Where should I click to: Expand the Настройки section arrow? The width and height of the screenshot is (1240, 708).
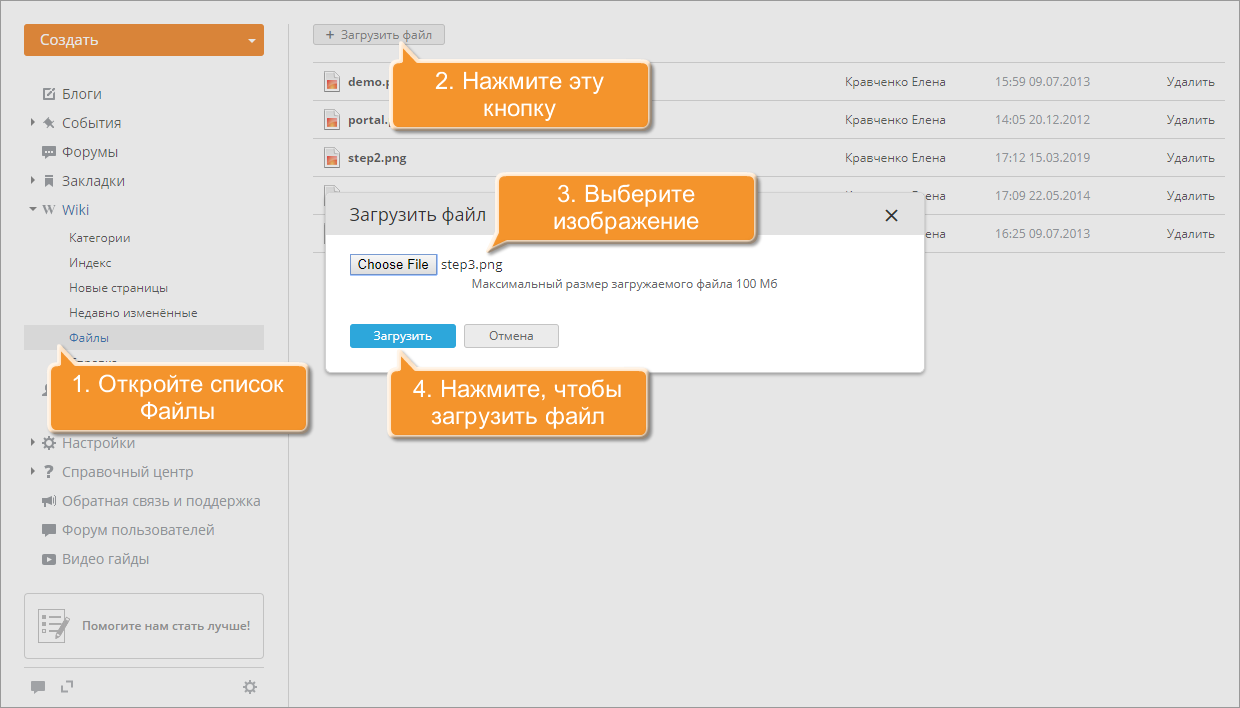point(33,443)
